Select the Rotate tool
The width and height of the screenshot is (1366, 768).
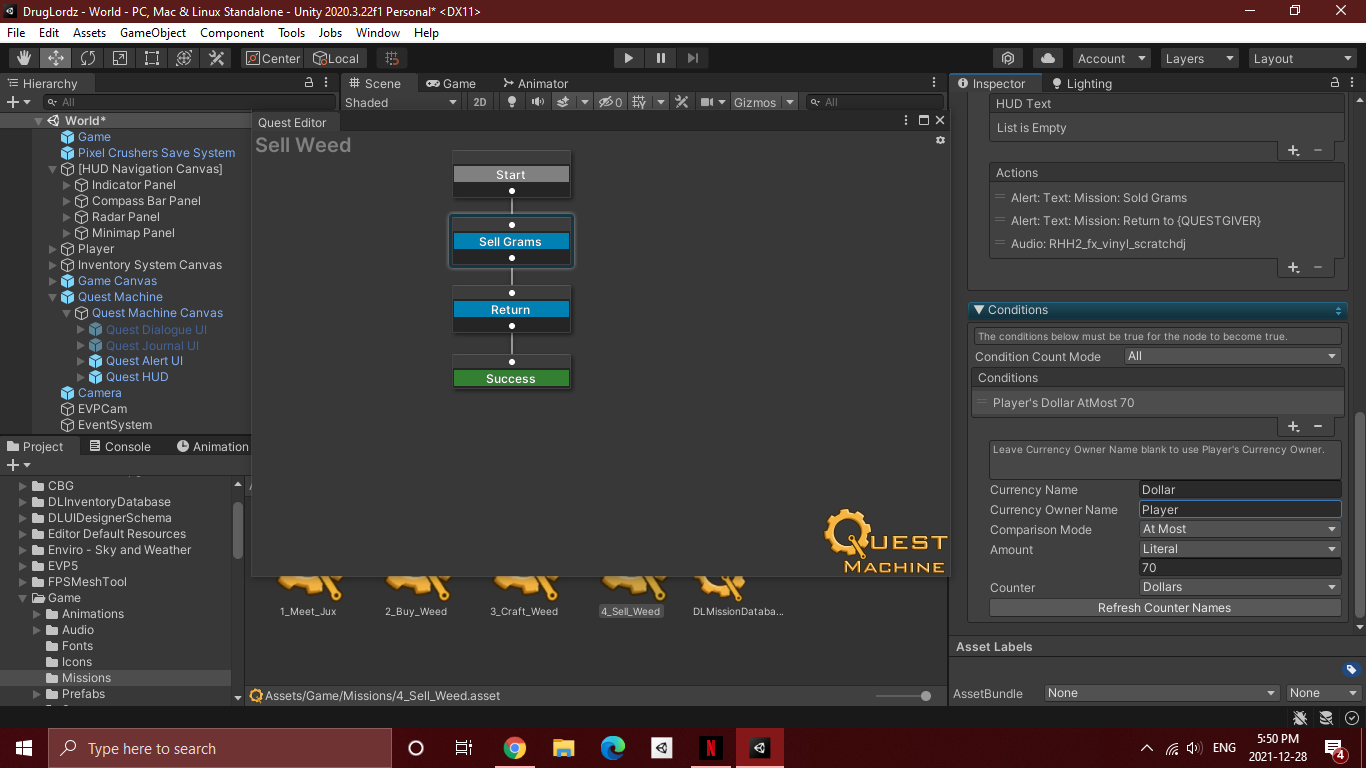click(88, 58)
